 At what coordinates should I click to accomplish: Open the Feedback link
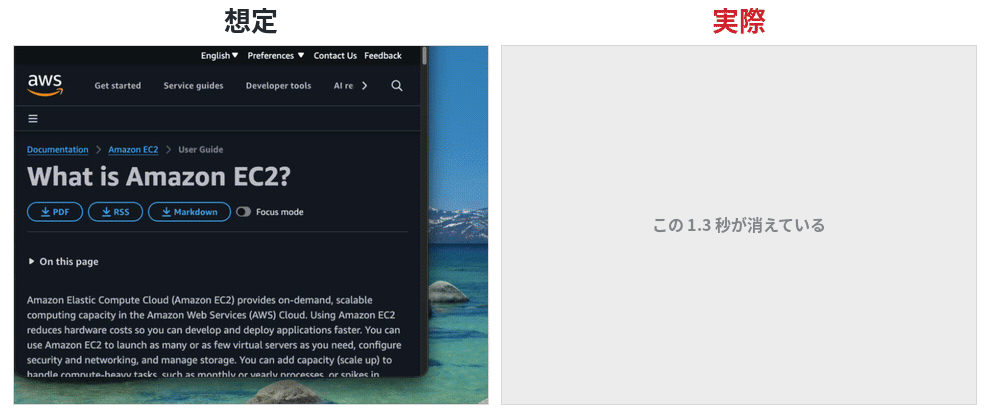(383, 56)
